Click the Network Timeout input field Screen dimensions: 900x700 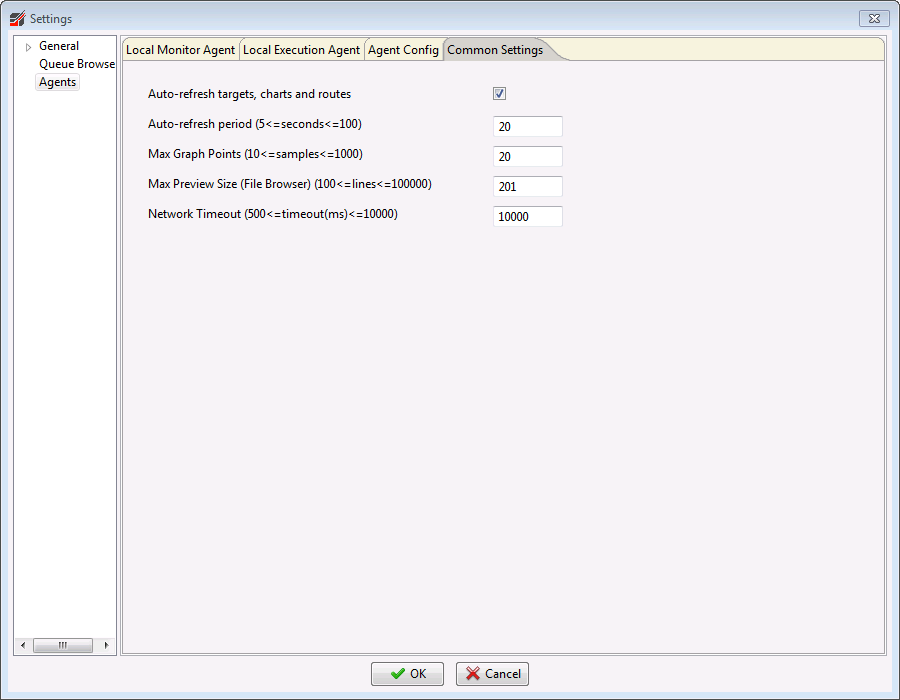point(527,216)
